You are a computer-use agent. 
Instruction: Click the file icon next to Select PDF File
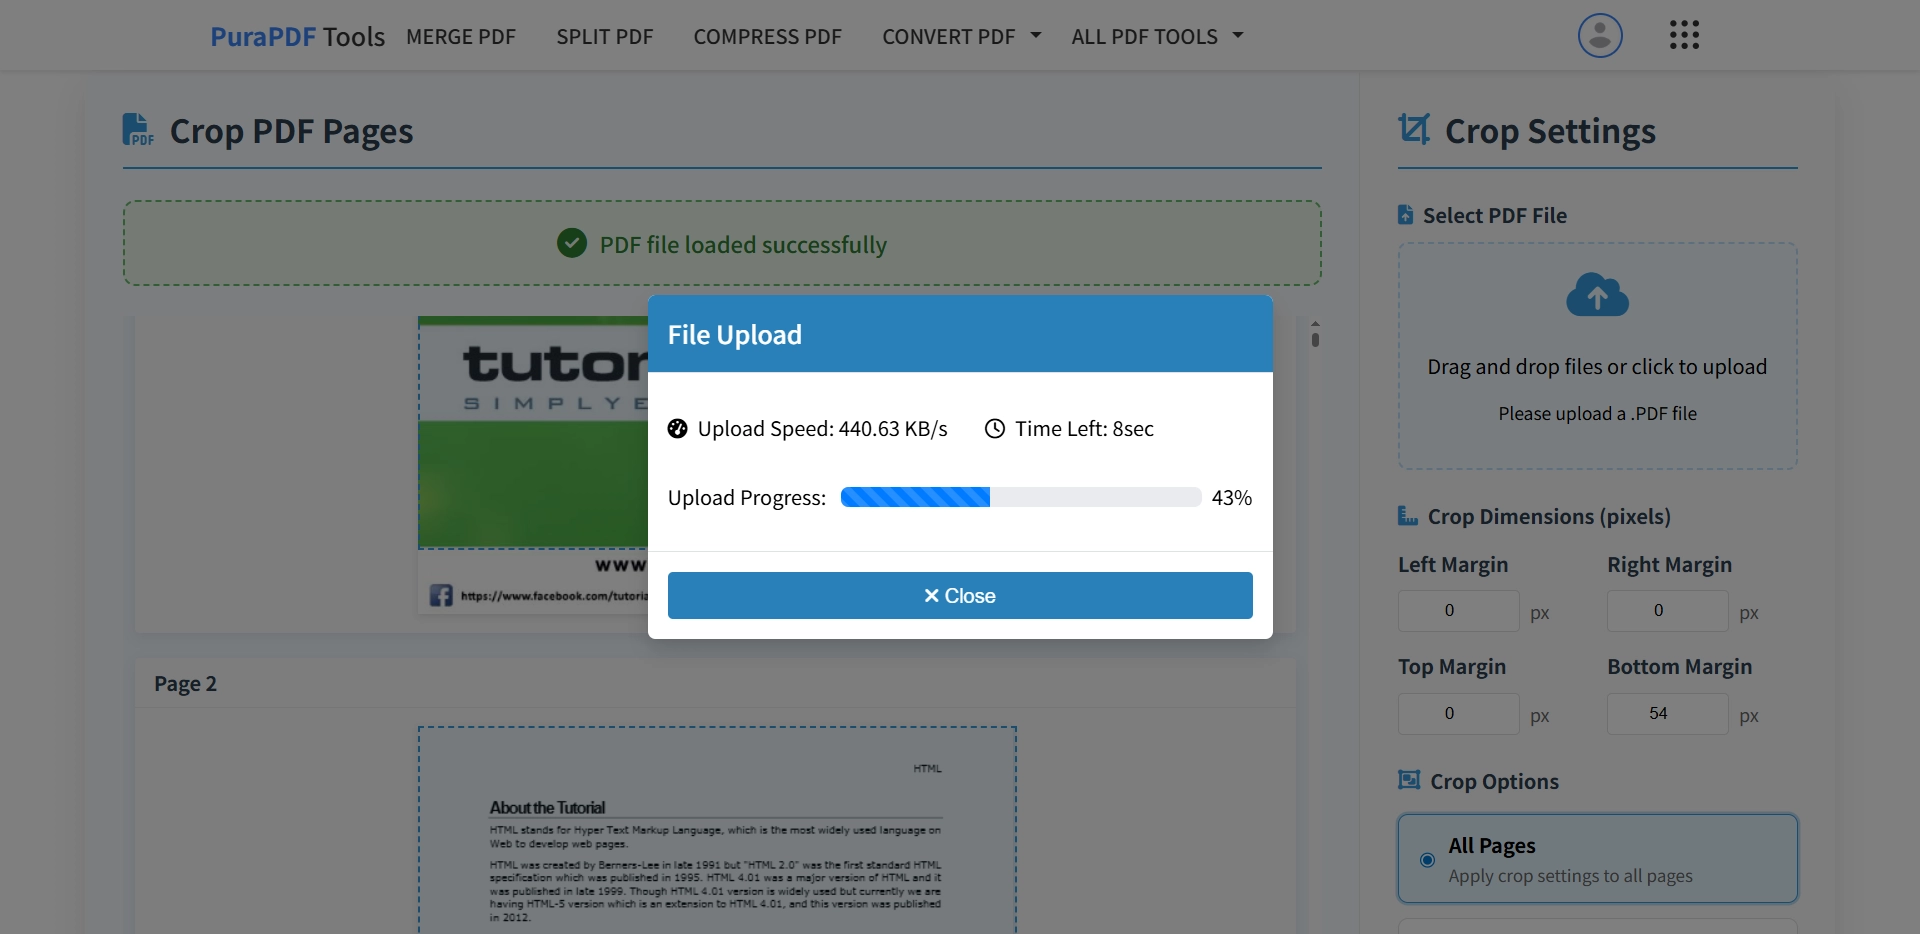pyautogui.click(x=1405, y=214)
